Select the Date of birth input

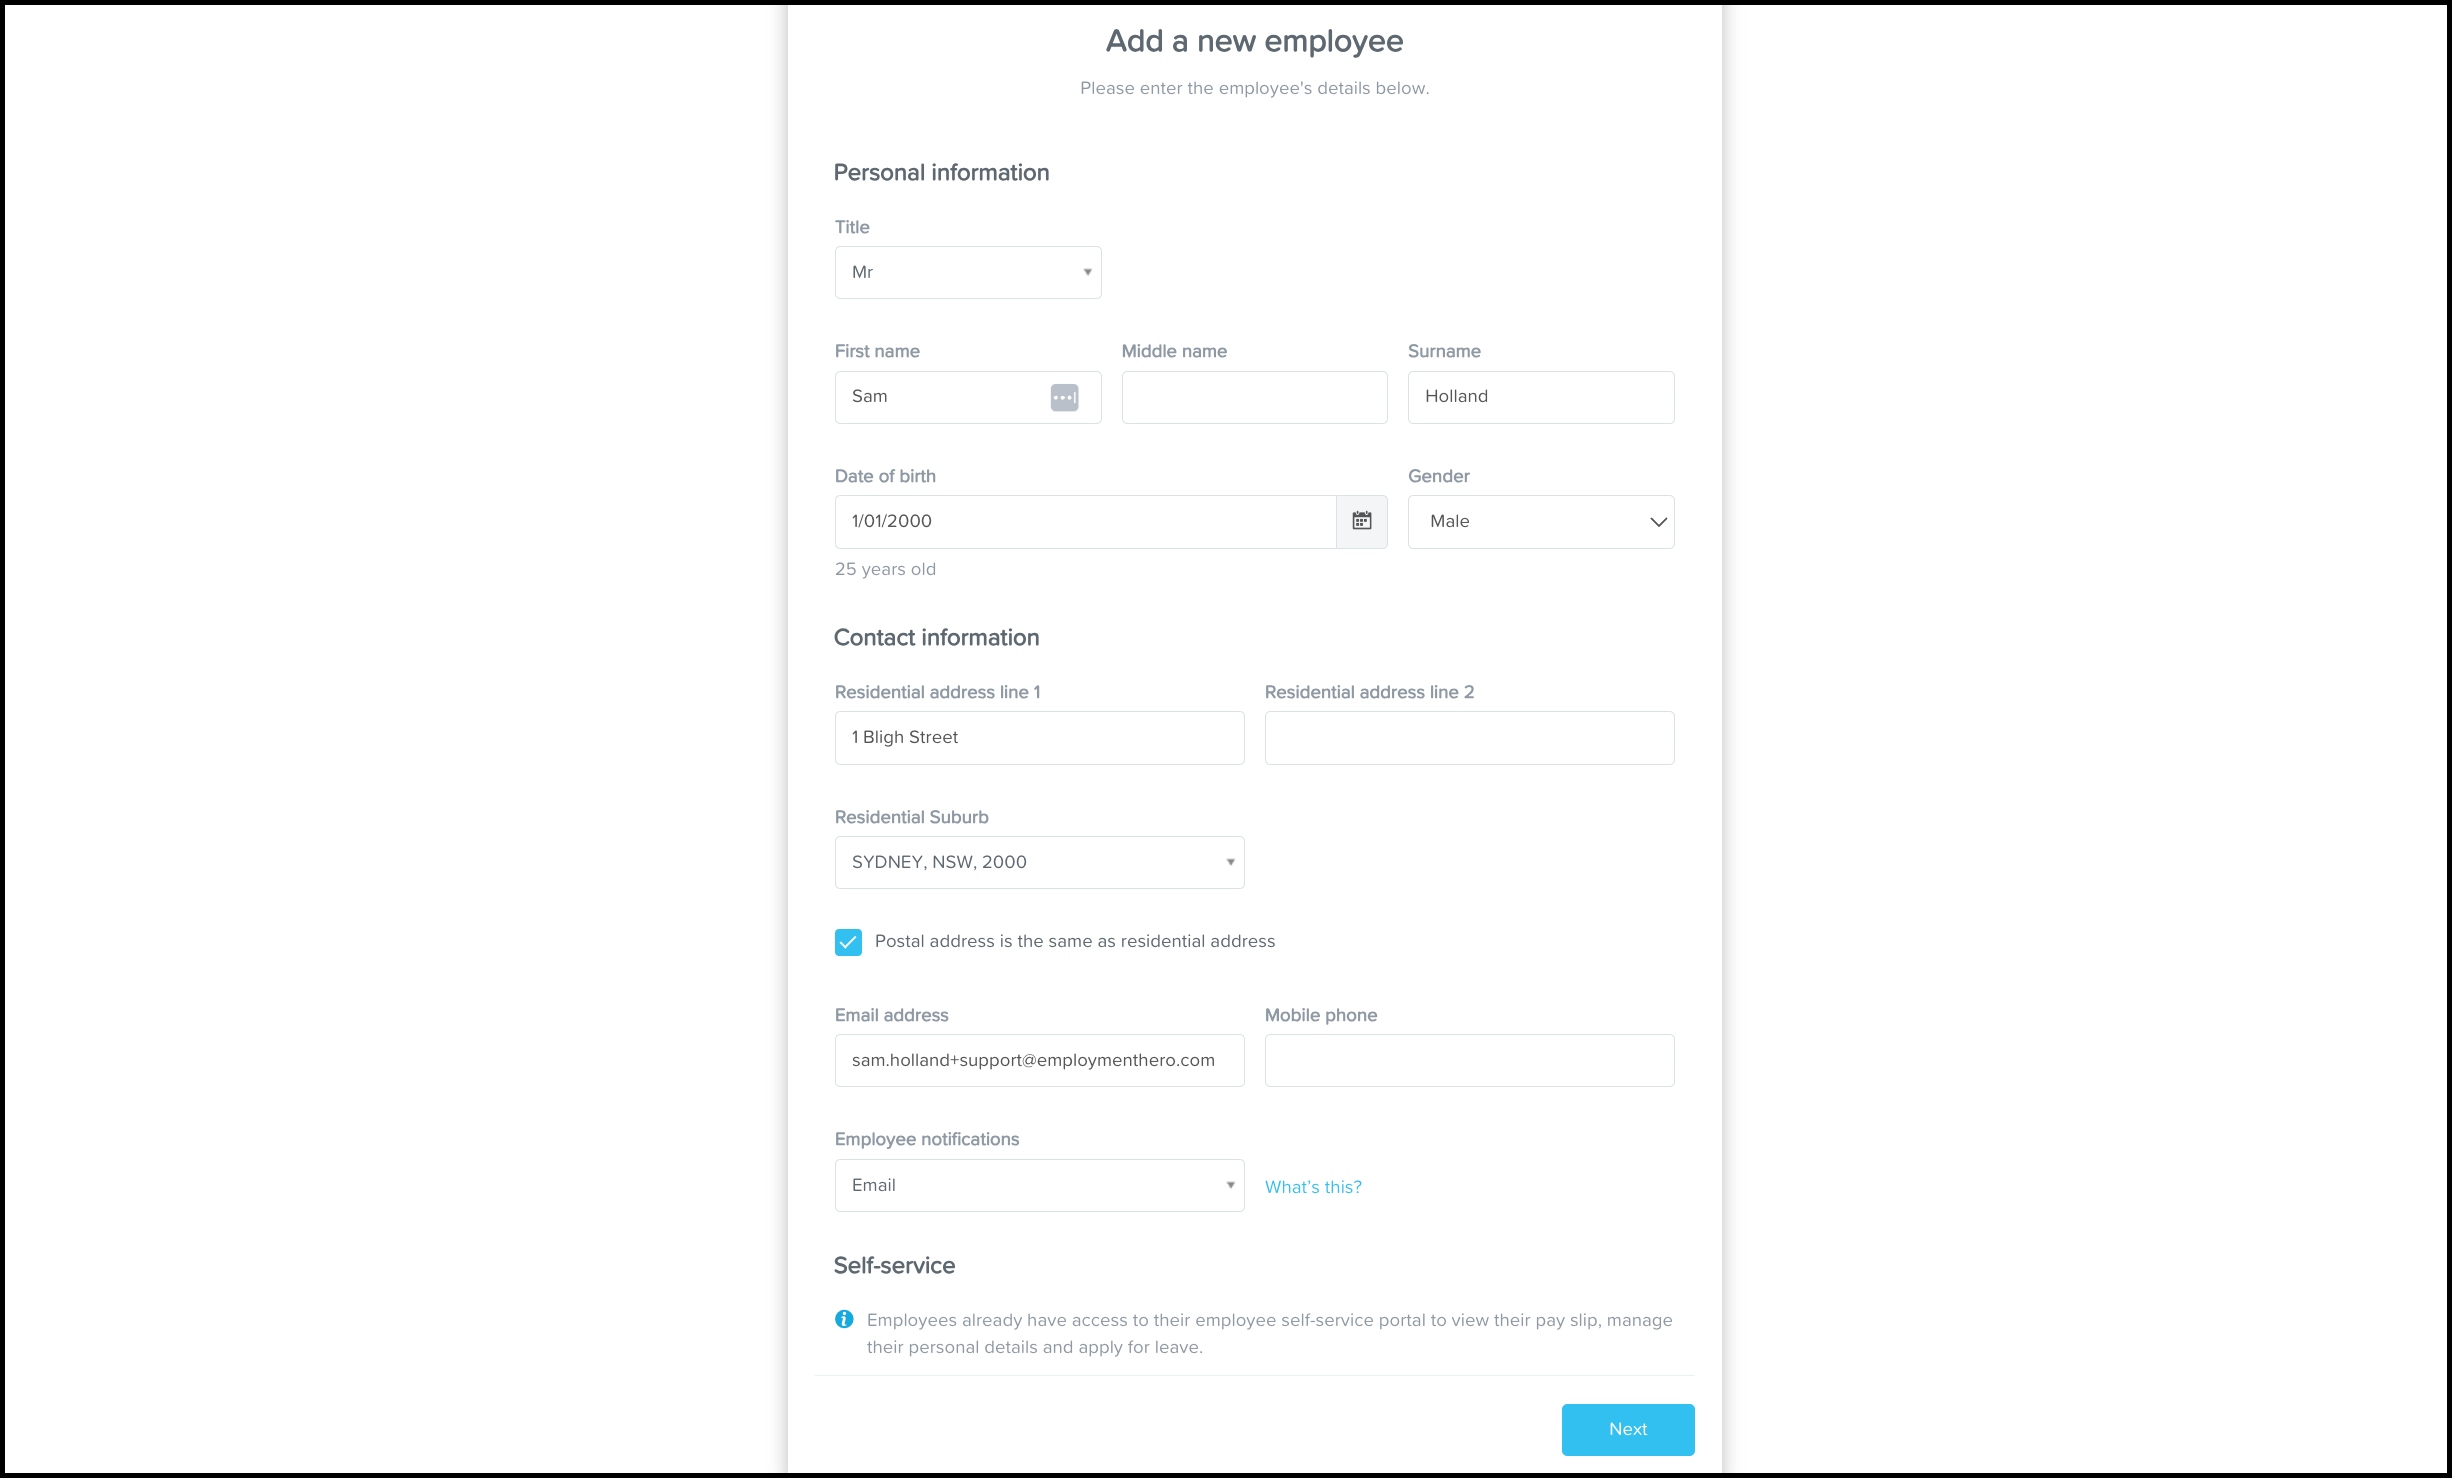(1085, 522)
